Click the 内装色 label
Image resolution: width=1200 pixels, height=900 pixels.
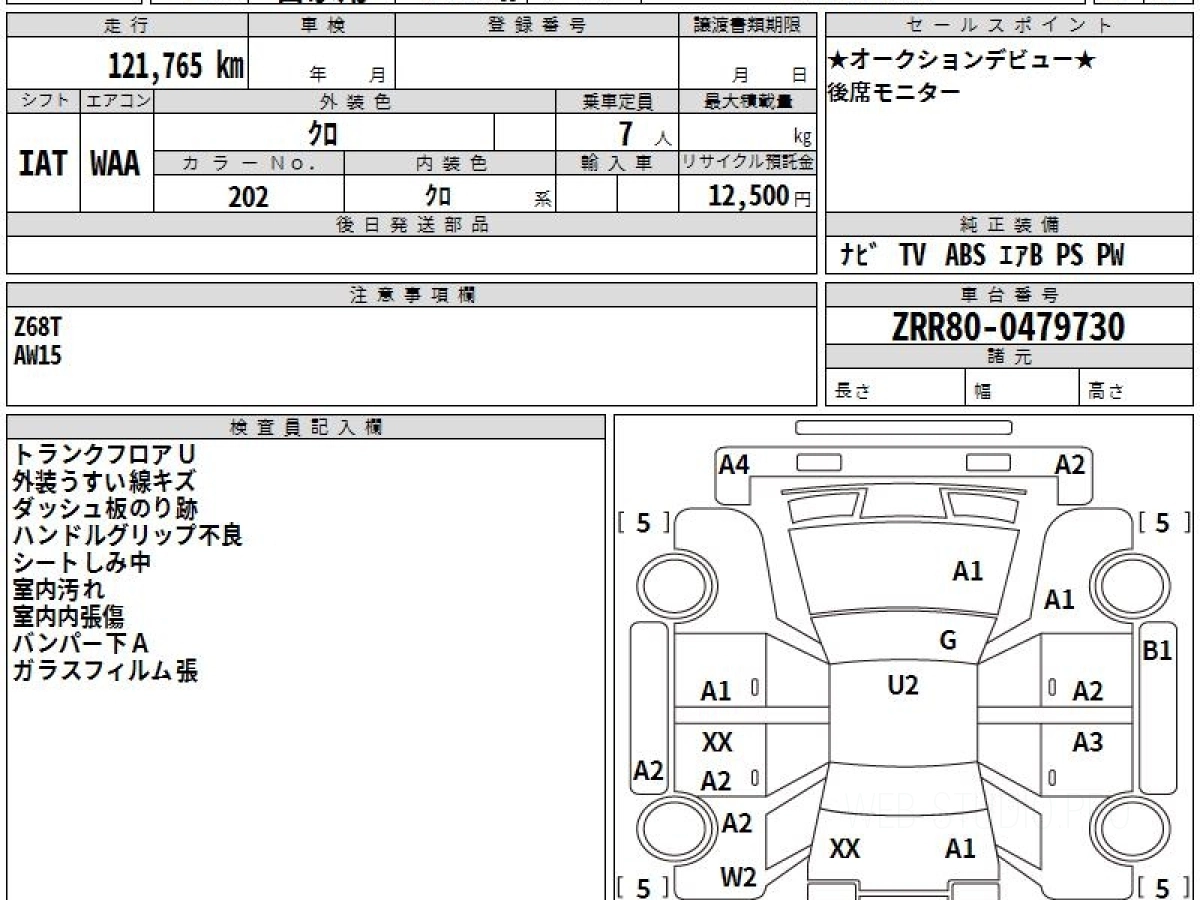[x=450, y=163]
